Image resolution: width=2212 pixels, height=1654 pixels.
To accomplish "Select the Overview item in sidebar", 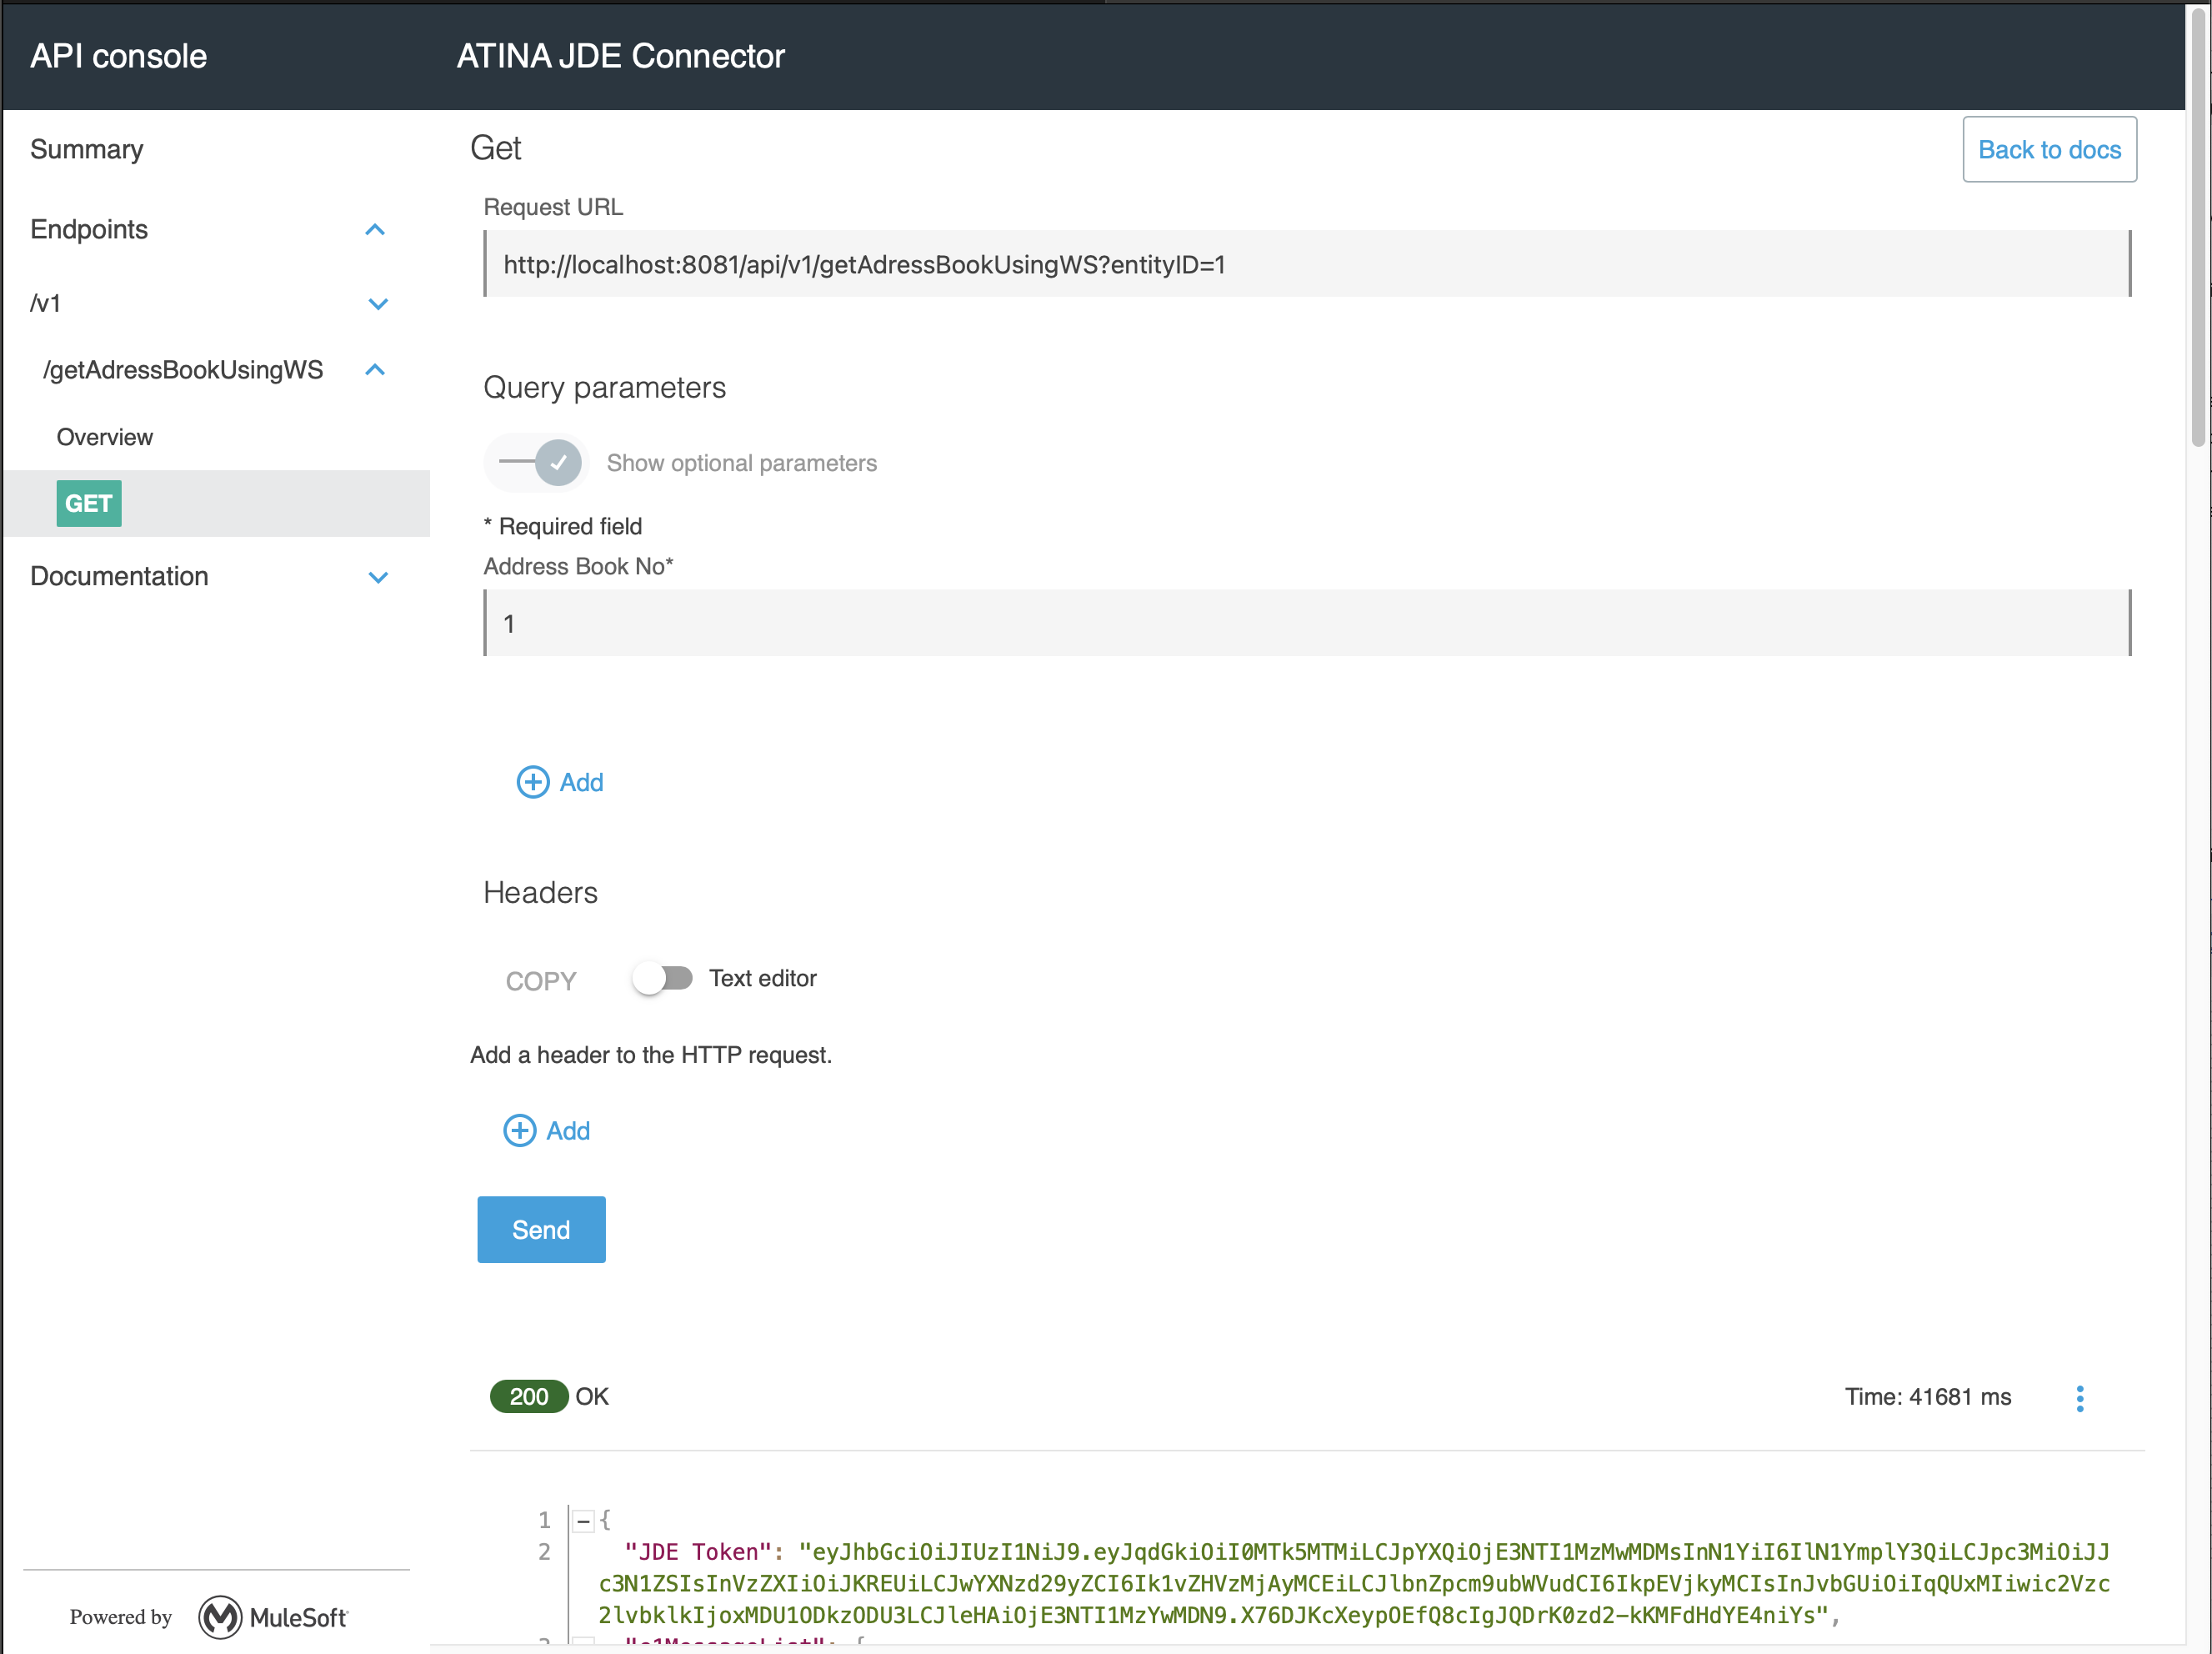I will pos(105,437).
